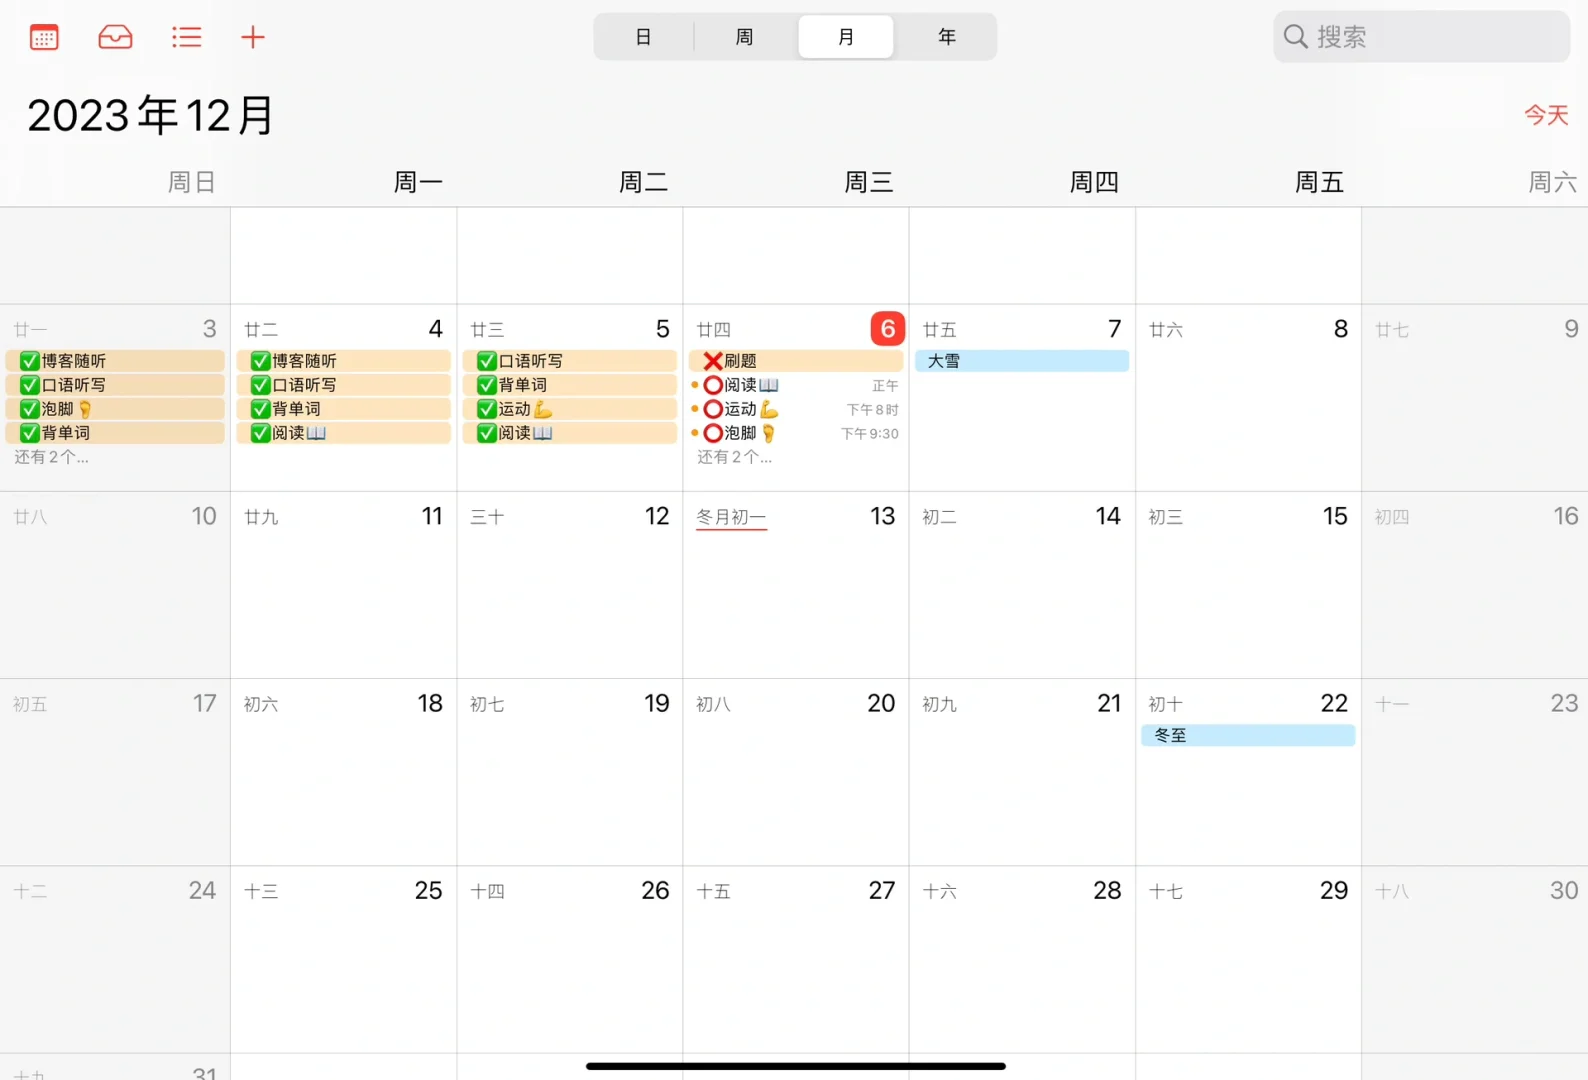Viewport: 1588px width, 1080px height.
Task: Select December 10 day cell
Action: (x=115, y=584)
